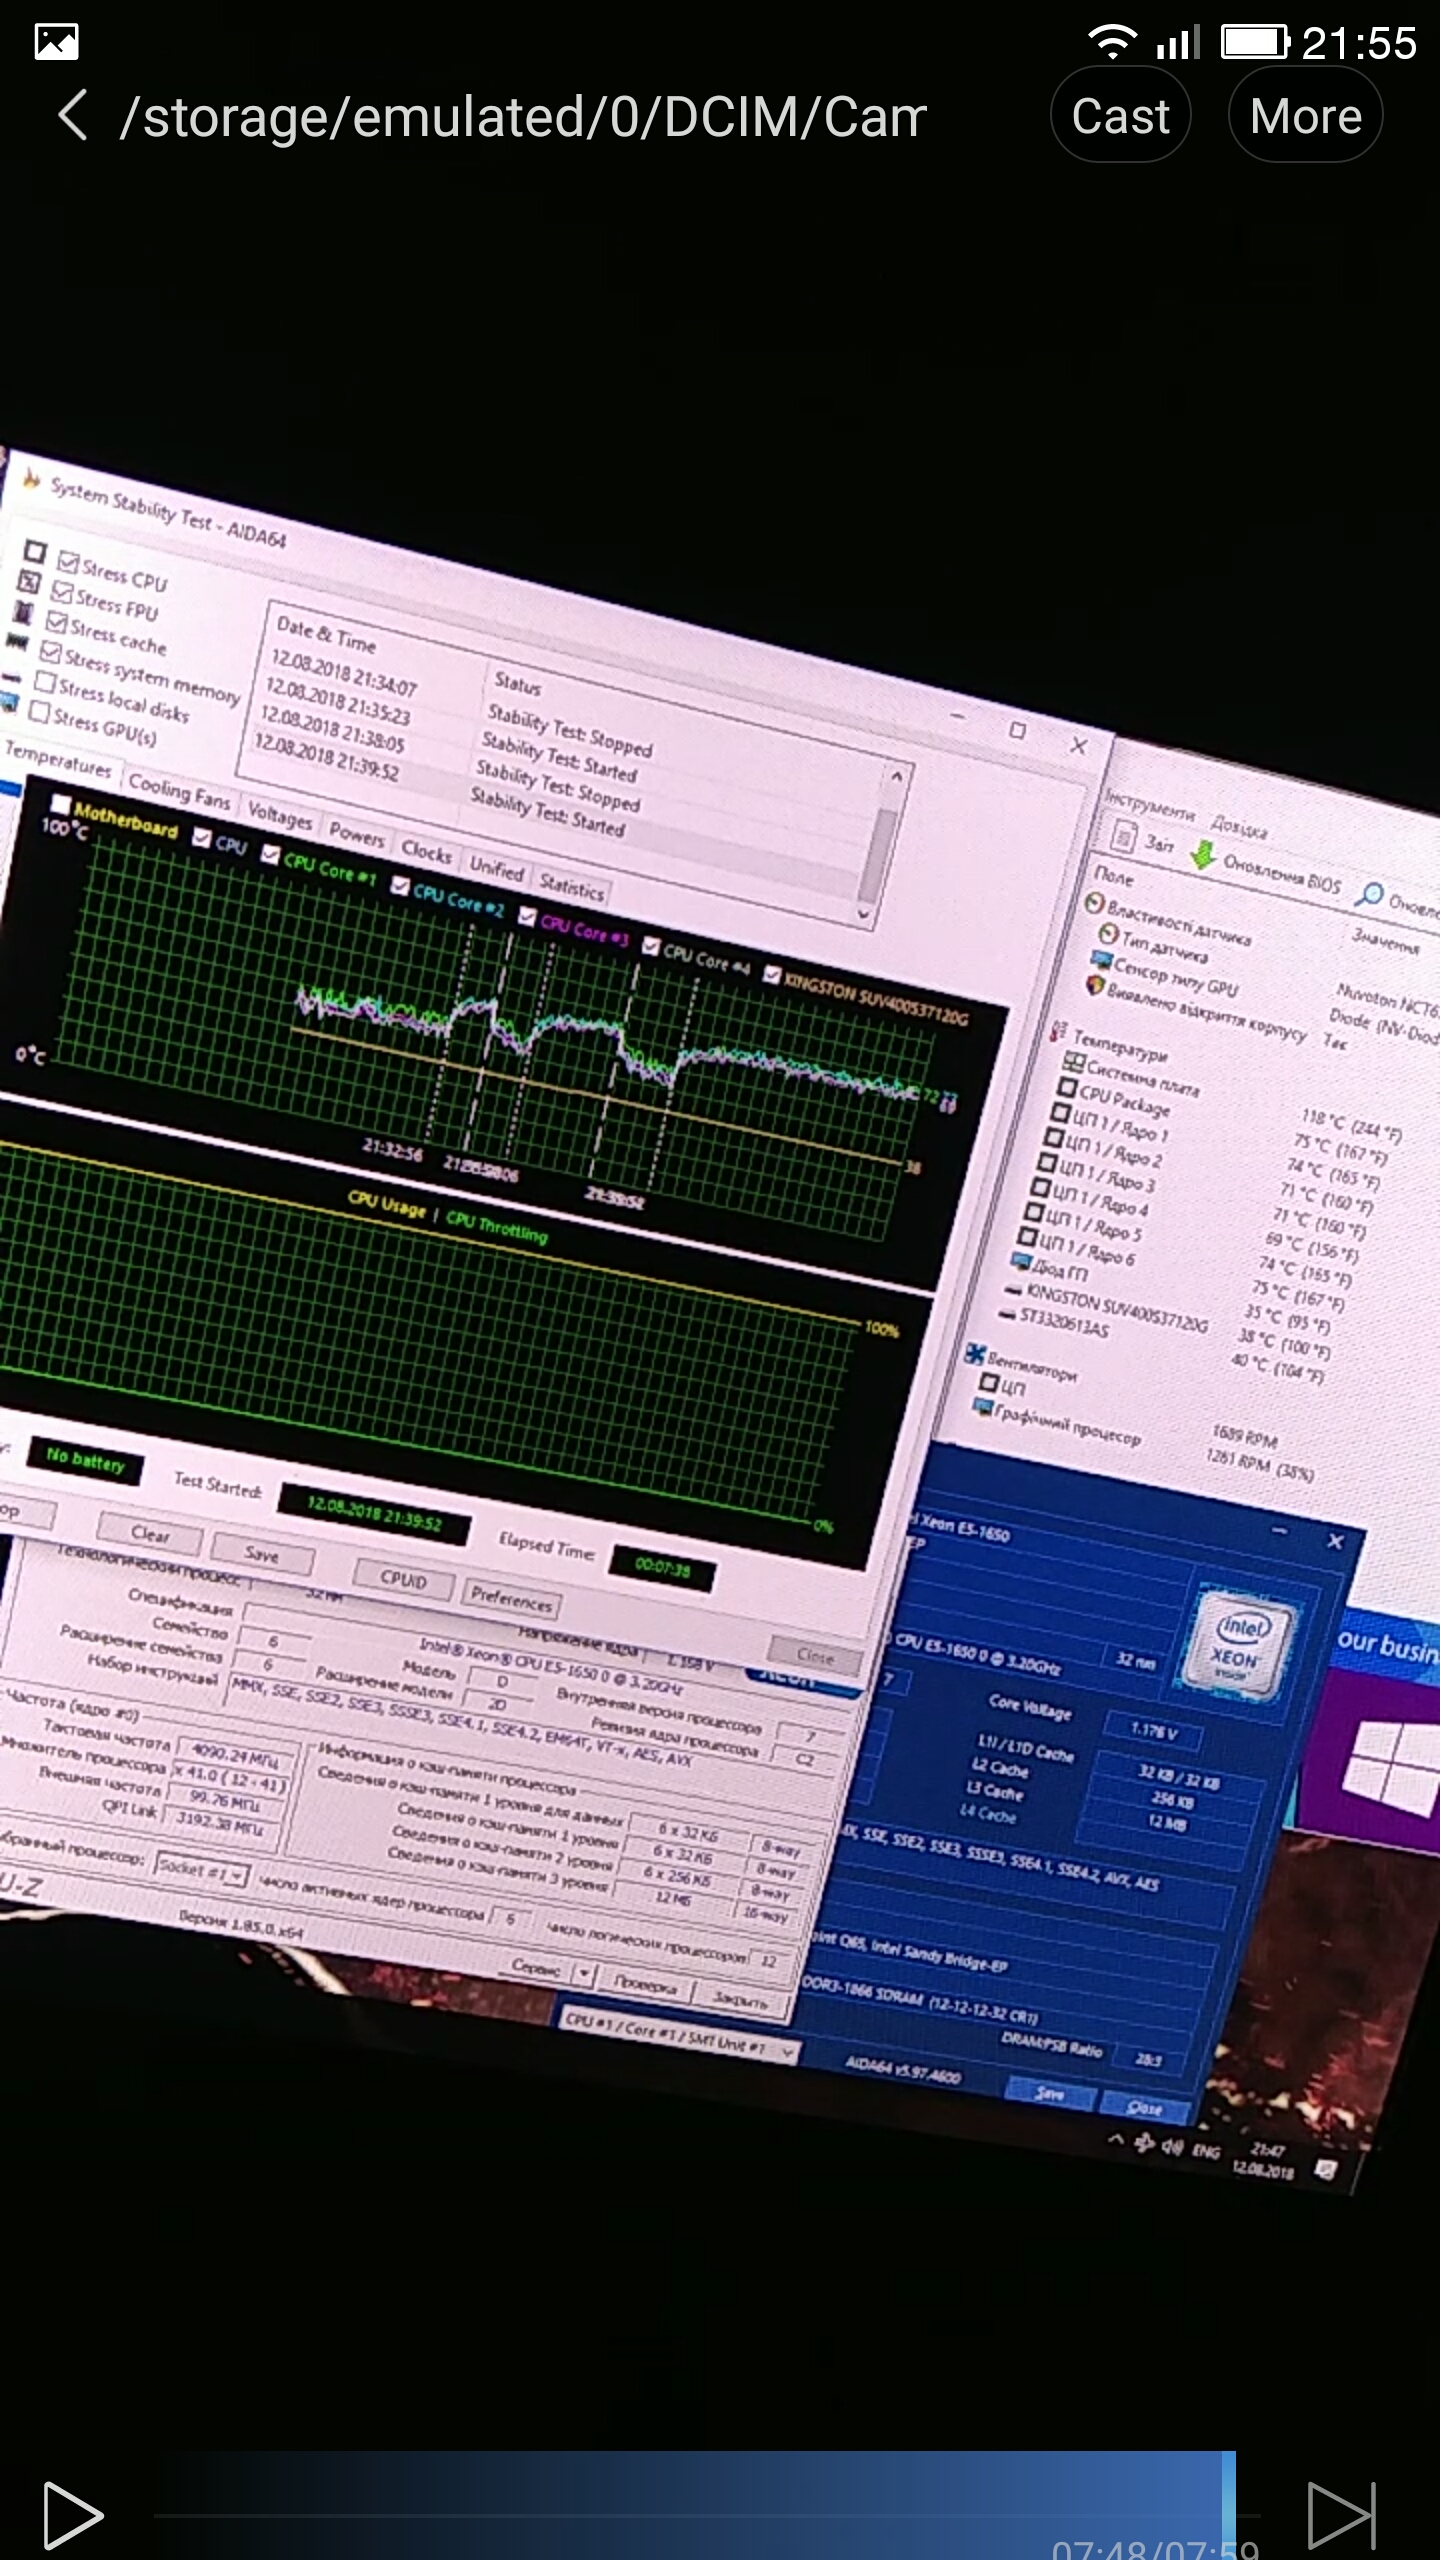
Task: Select the Температури section header
Action: pos(1108,1040)
